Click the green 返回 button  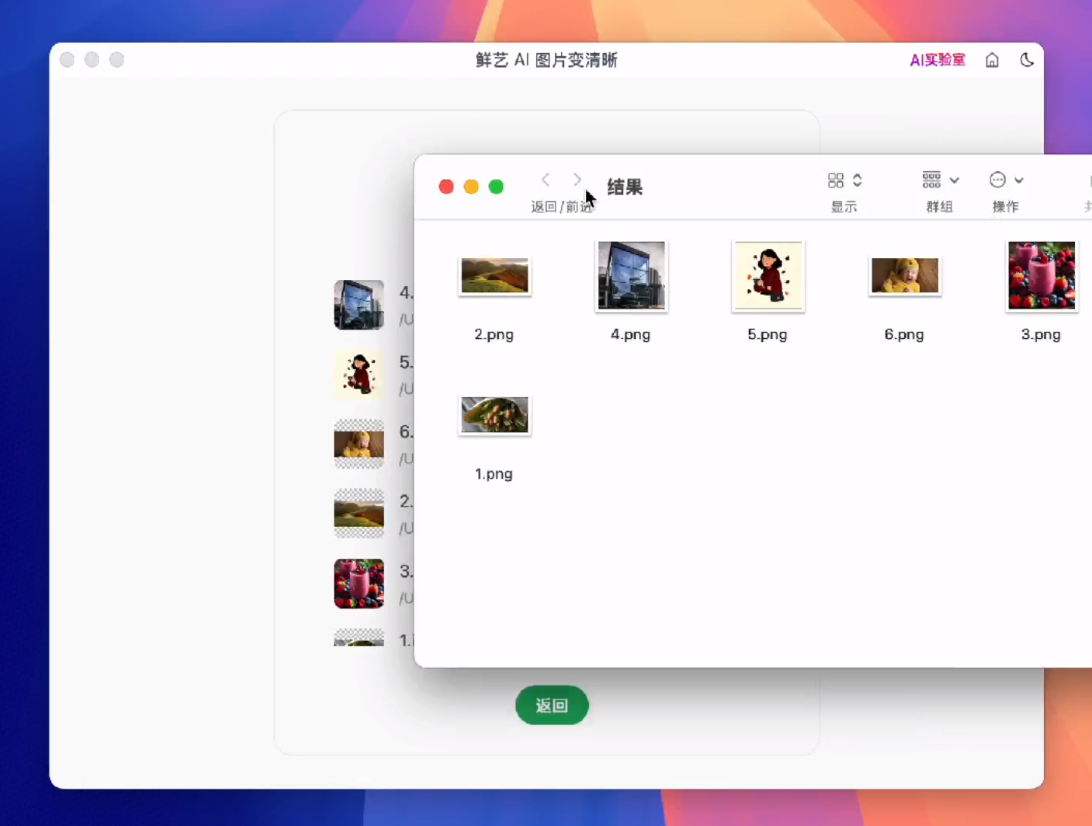point(552,706)
